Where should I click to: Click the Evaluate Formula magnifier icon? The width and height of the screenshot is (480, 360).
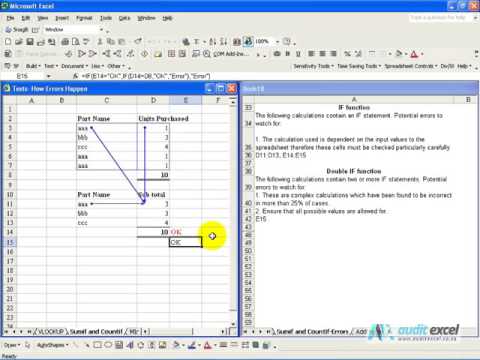point(207,54)
